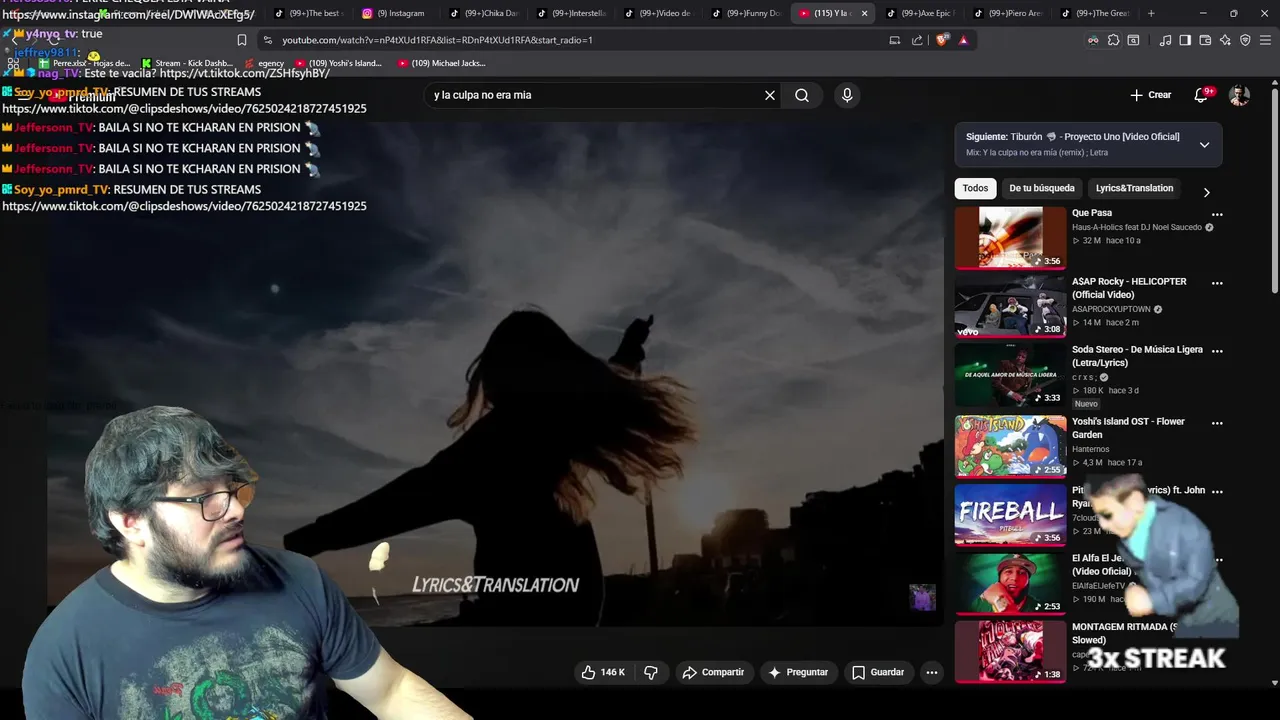Select the De tu búsqueda chip
1280x720 pixels.
click(1041, 188)
